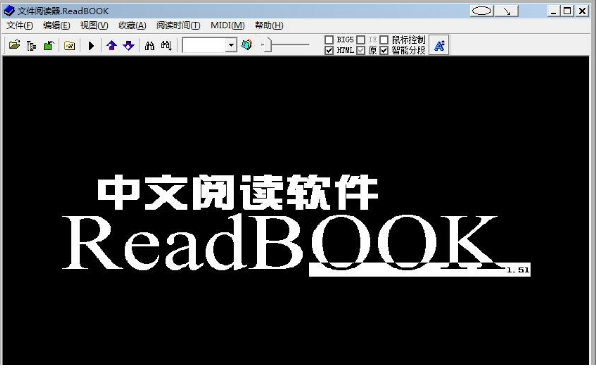Open the 文件(F) menu

(x=20, y=25)
